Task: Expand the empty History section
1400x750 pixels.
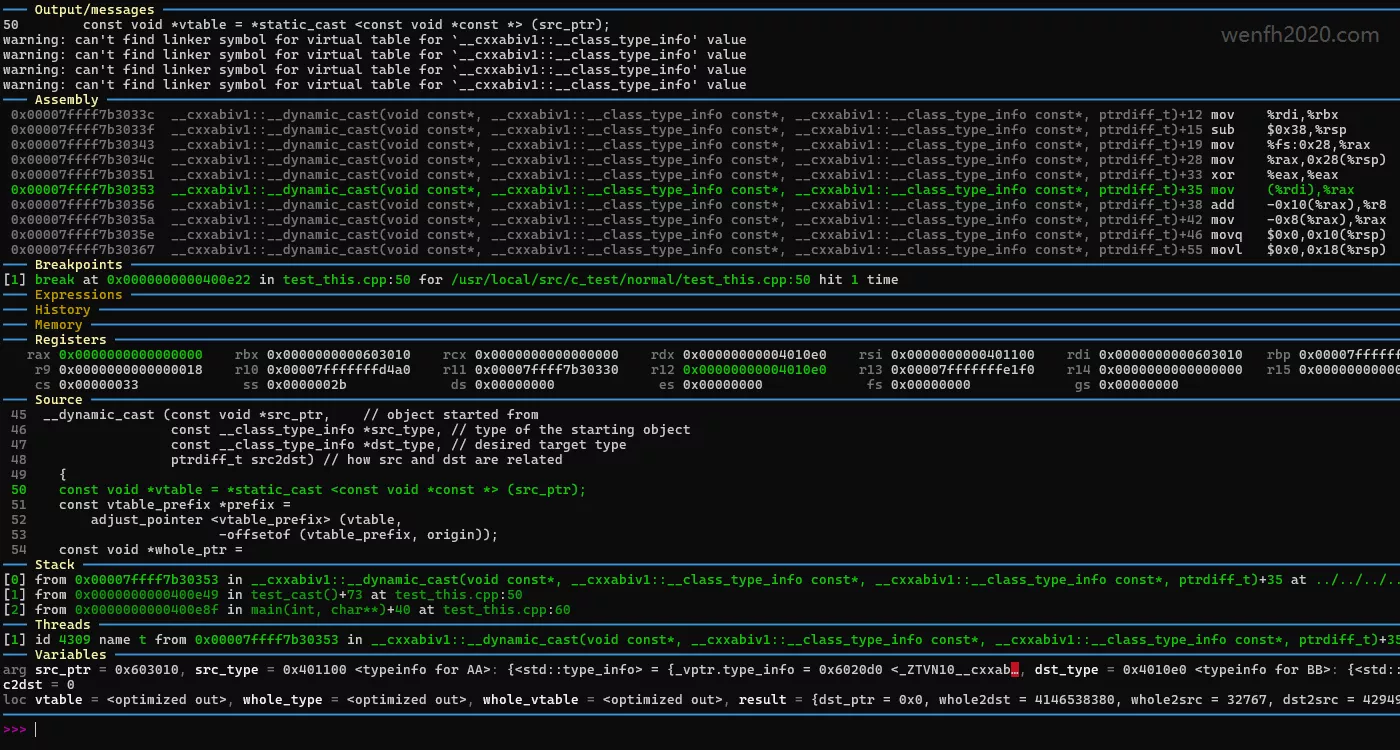Action: (62, 310)
